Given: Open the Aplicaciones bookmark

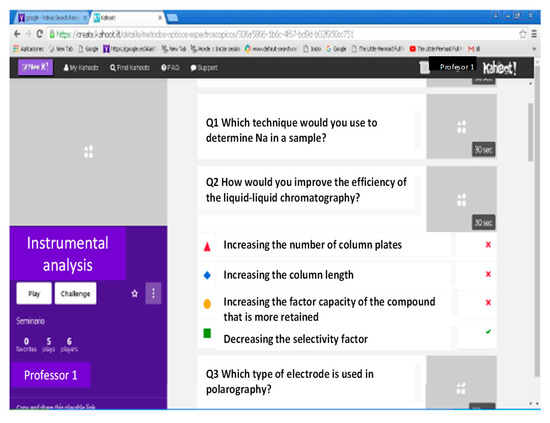Looking at the screenshot, I should (x=28, y=49).
